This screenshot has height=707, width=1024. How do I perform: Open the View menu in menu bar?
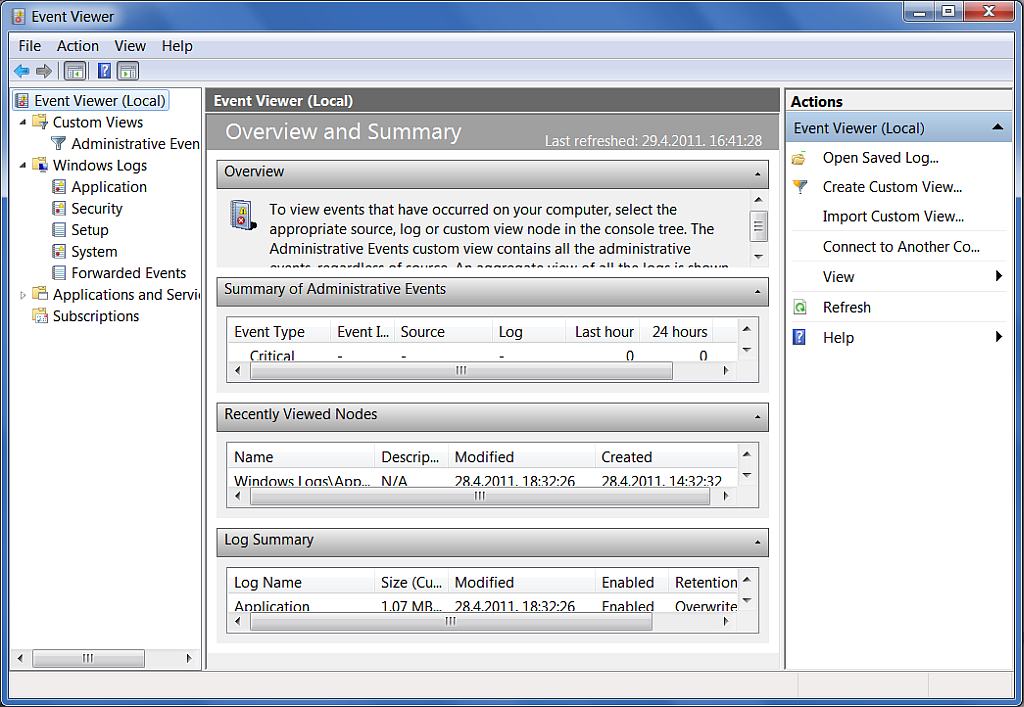130,46
